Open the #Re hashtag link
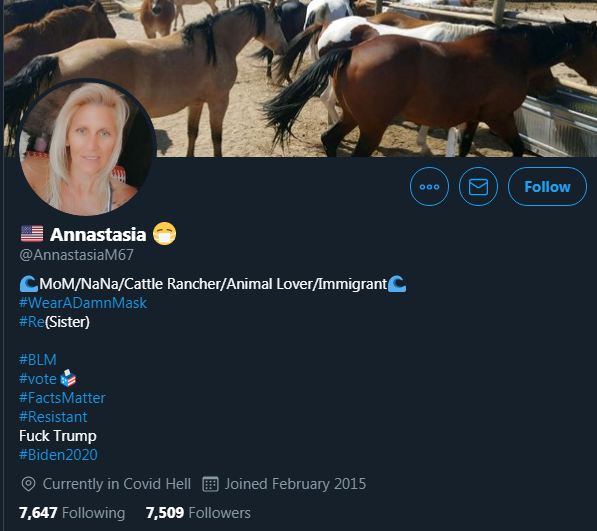 [32, 322]
